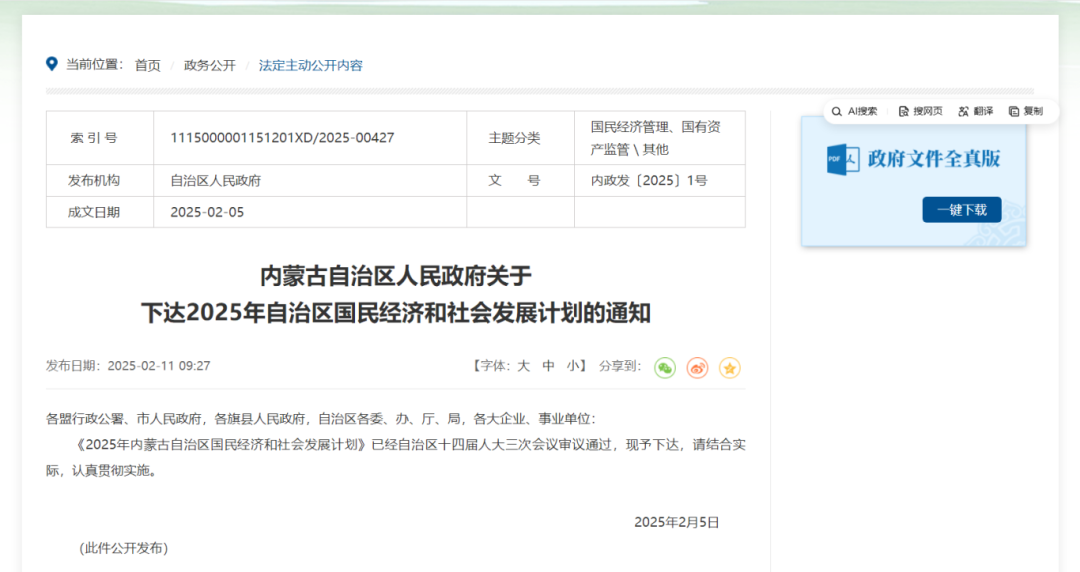Viewport: 1080px width, 572px height.
Task: Click the QQ Zone star share icon
Action: (730, 368)
